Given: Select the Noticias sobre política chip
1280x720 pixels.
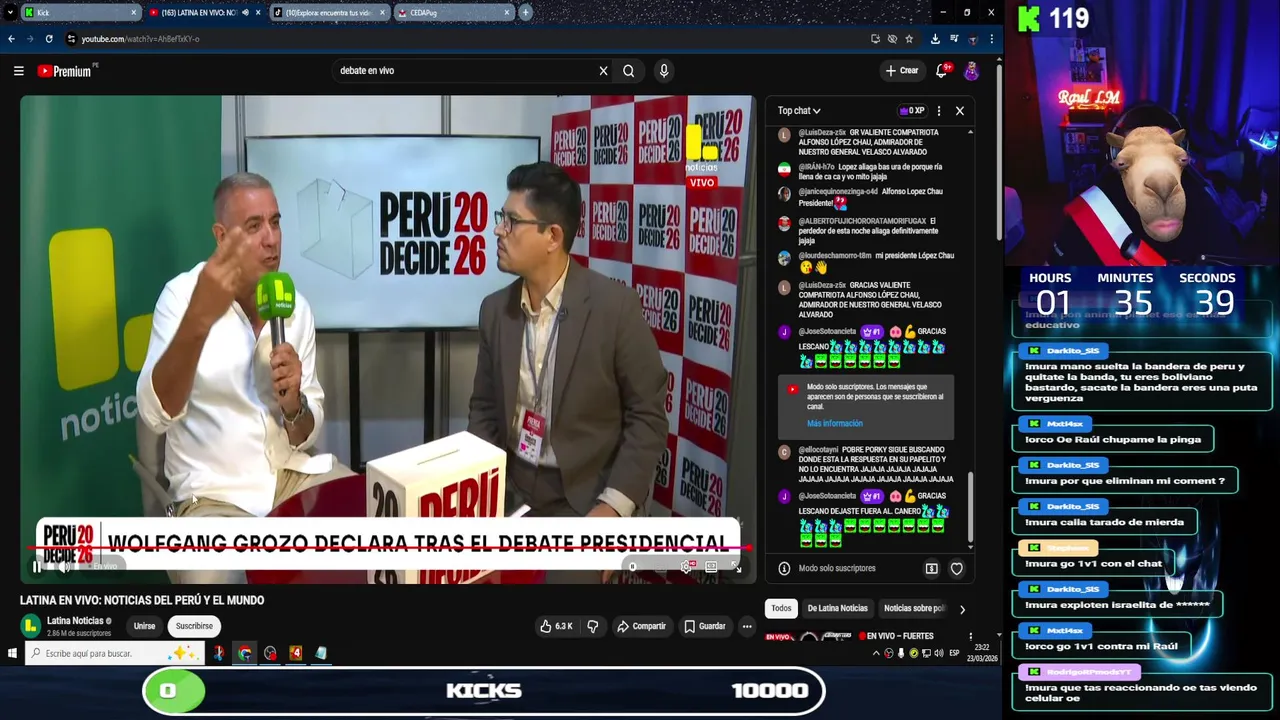Looking at the screenshot, I should point(912,608).
